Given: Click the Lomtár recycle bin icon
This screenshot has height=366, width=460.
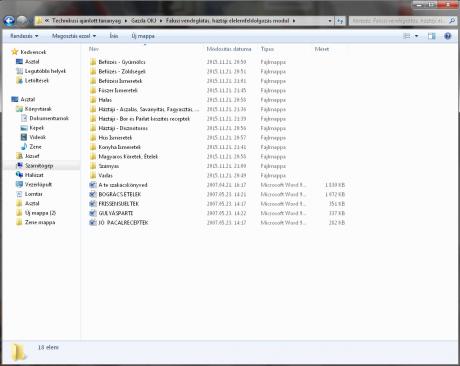Looking at the screenshot, I should 19,194.
